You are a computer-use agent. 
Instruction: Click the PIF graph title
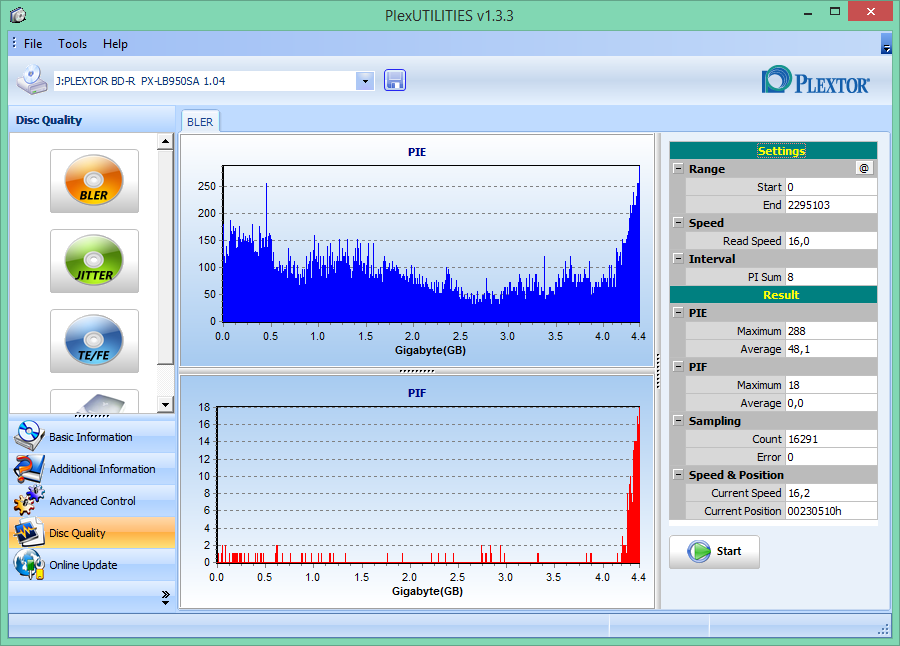click(x=417, y=393)
